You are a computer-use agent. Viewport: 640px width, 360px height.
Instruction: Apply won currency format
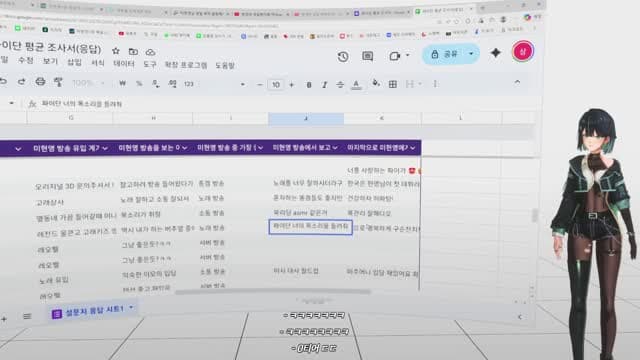click(122, 83)
